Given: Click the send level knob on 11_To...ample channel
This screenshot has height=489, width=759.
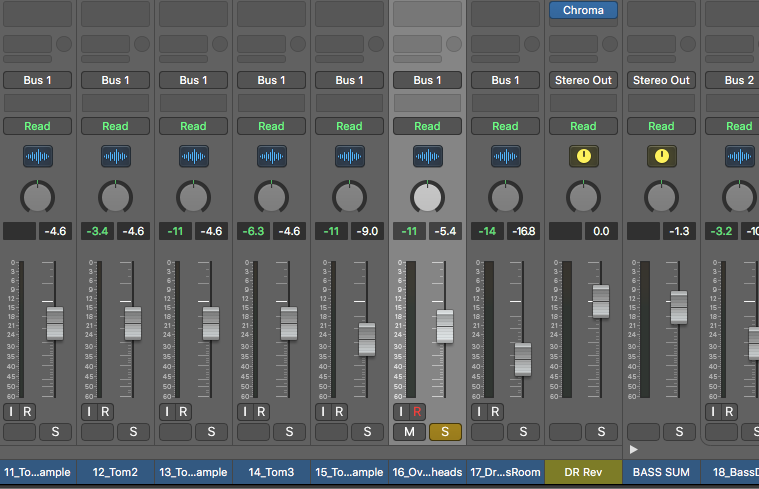Looking at the screenshot, I should pos(64,44).
